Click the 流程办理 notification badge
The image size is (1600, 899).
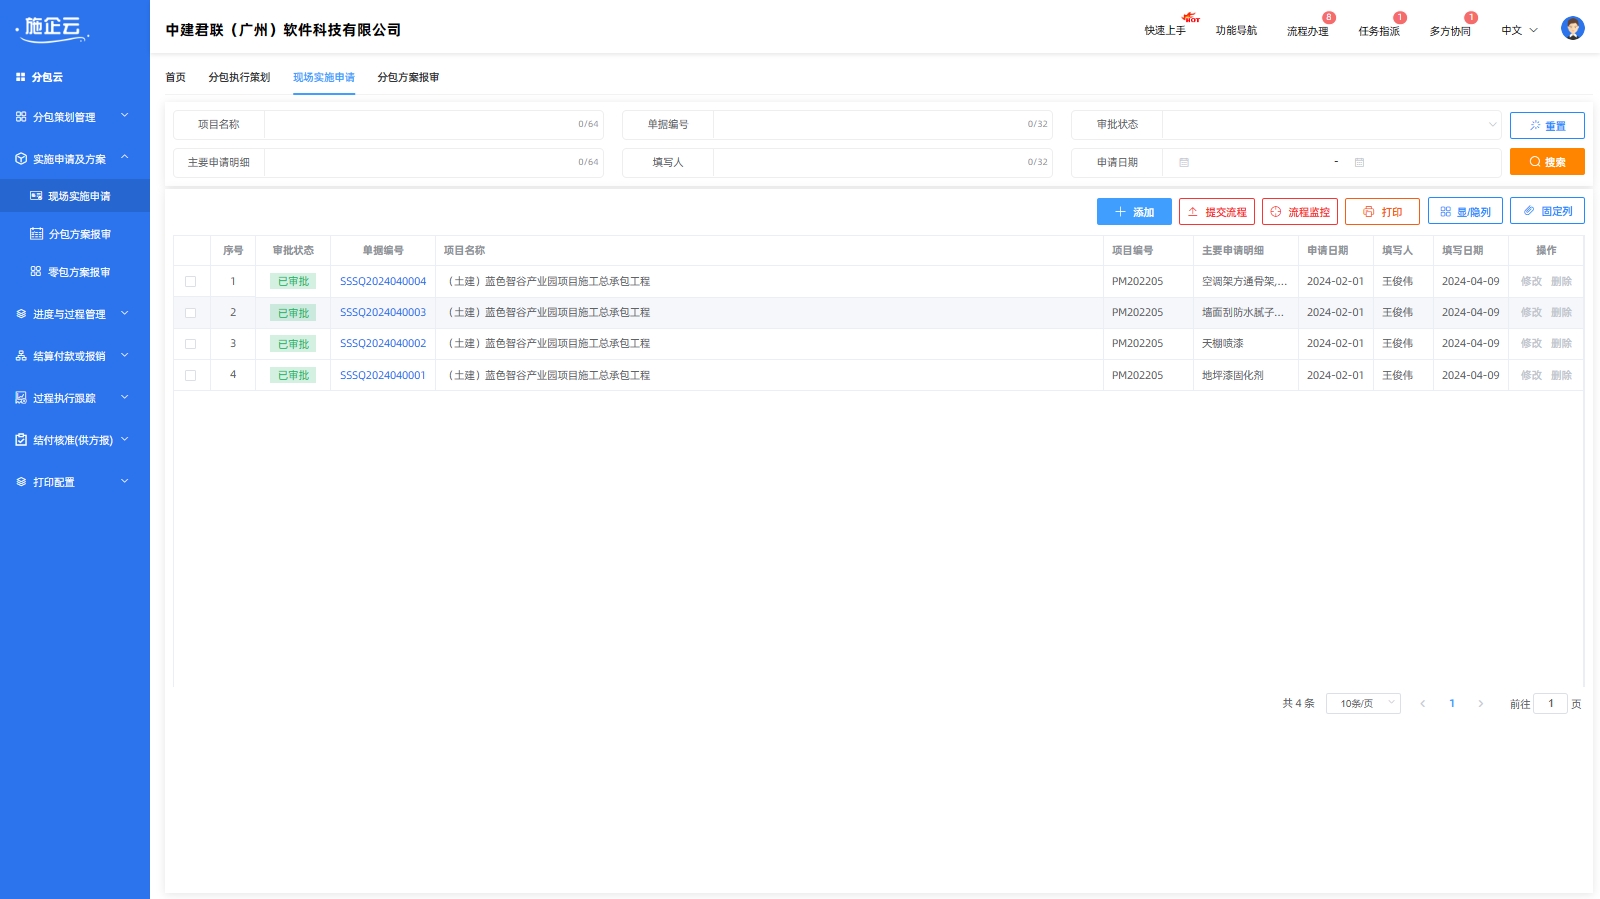1329,17
